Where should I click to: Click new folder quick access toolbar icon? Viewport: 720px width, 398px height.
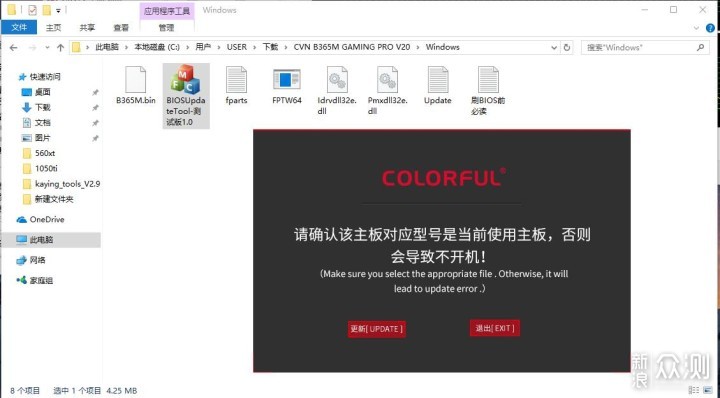click(46, 10)
